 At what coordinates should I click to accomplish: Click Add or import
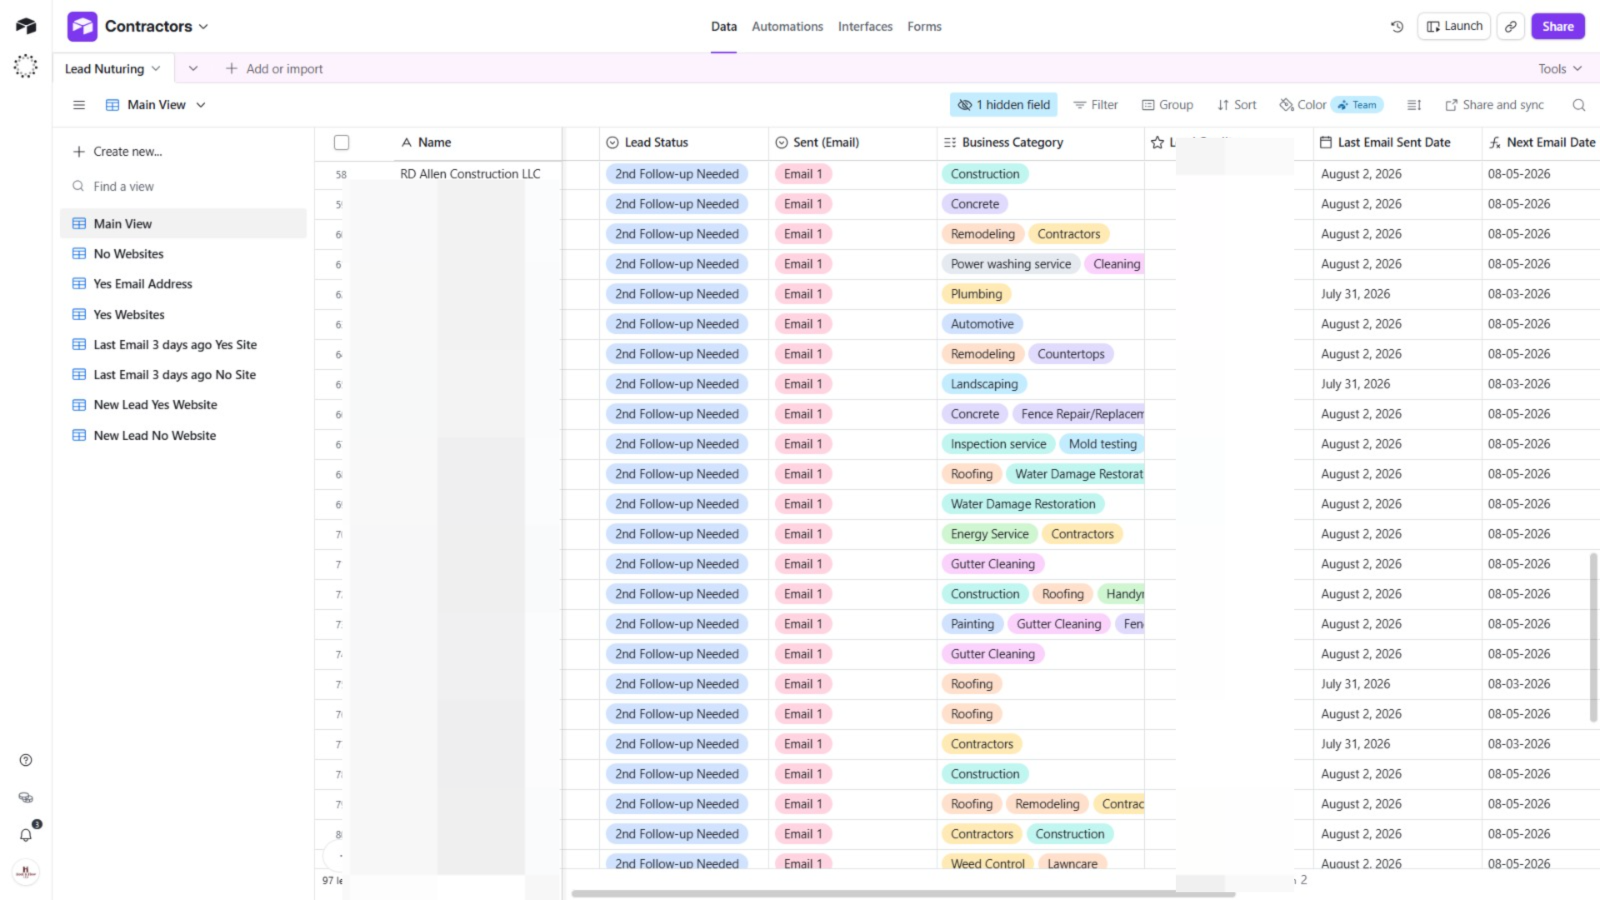click(x=274, y=69)
